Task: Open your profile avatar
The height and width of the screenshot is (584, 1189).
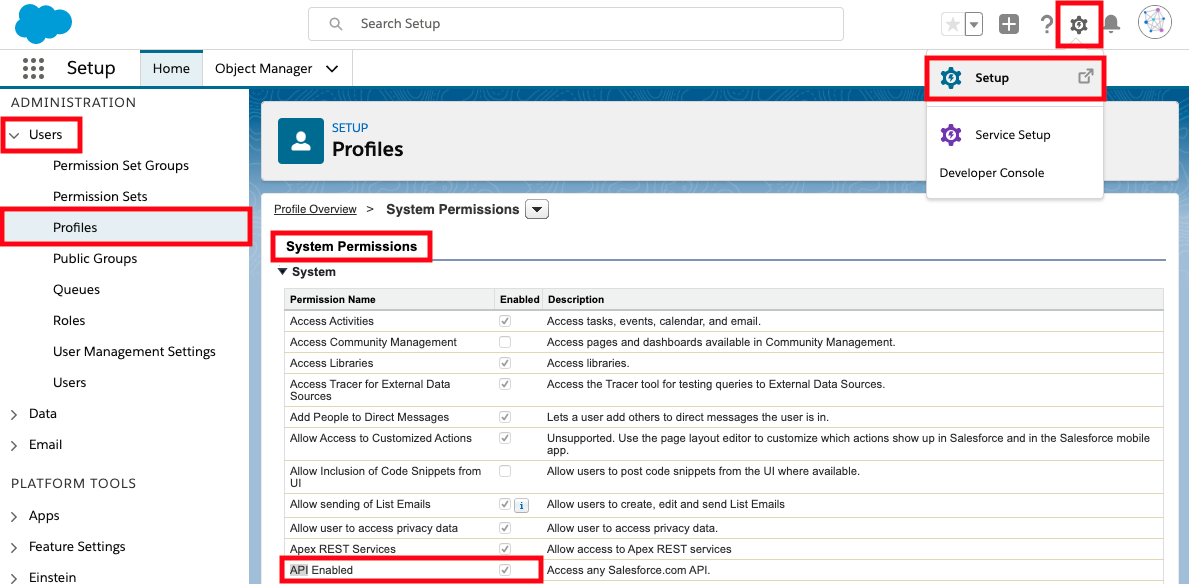Action: click(1154, 21)
